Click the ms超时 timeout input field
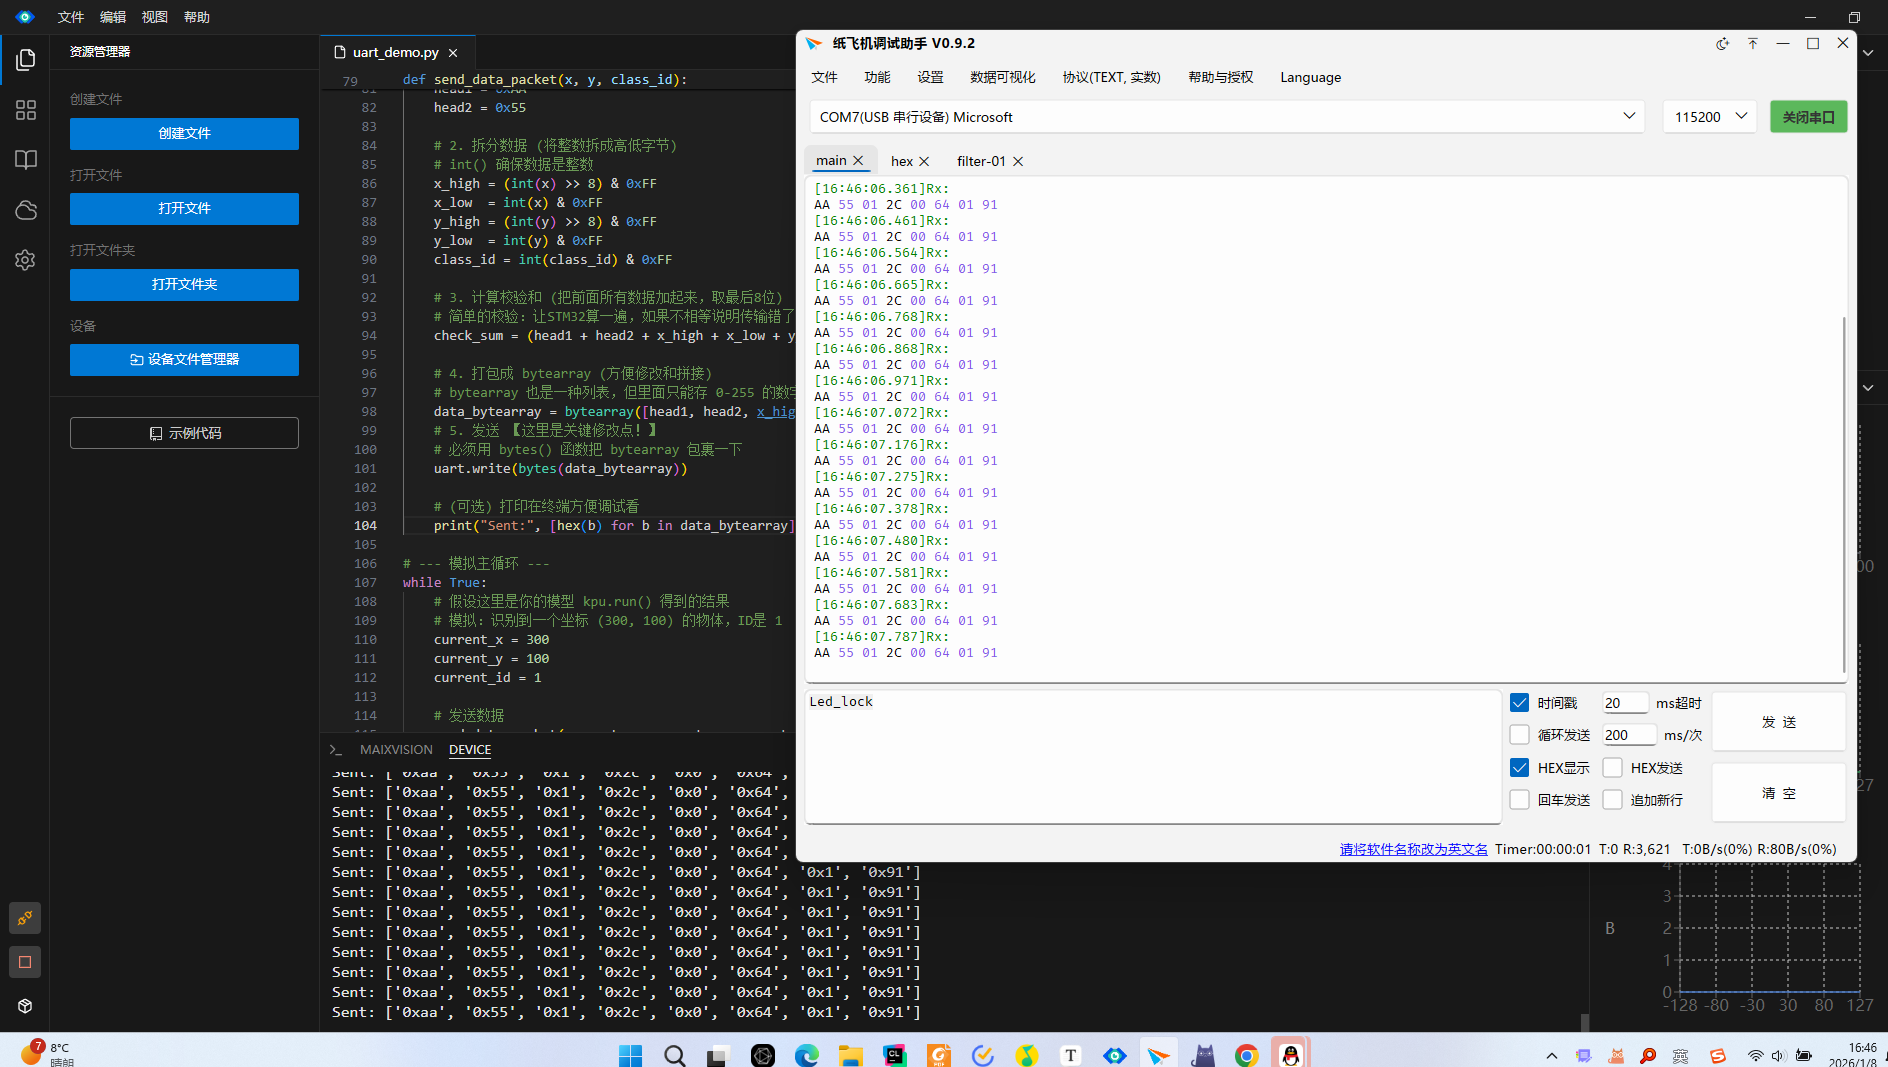This screenshot has width=1888, height=1067. (x=1625, y=703)
